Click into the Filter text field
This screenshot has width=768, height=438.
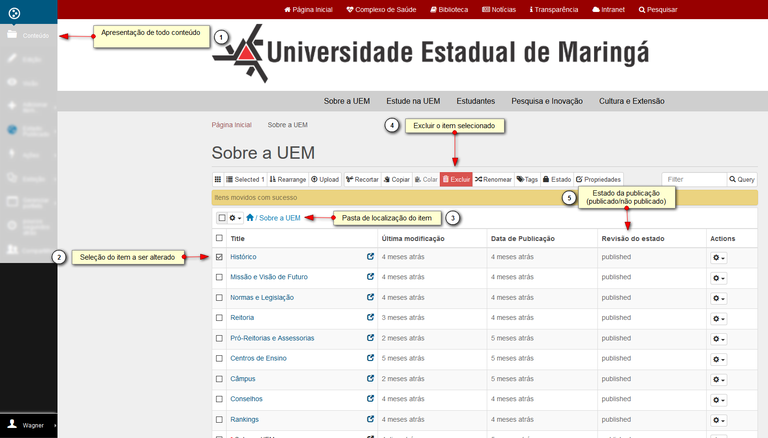694,179
